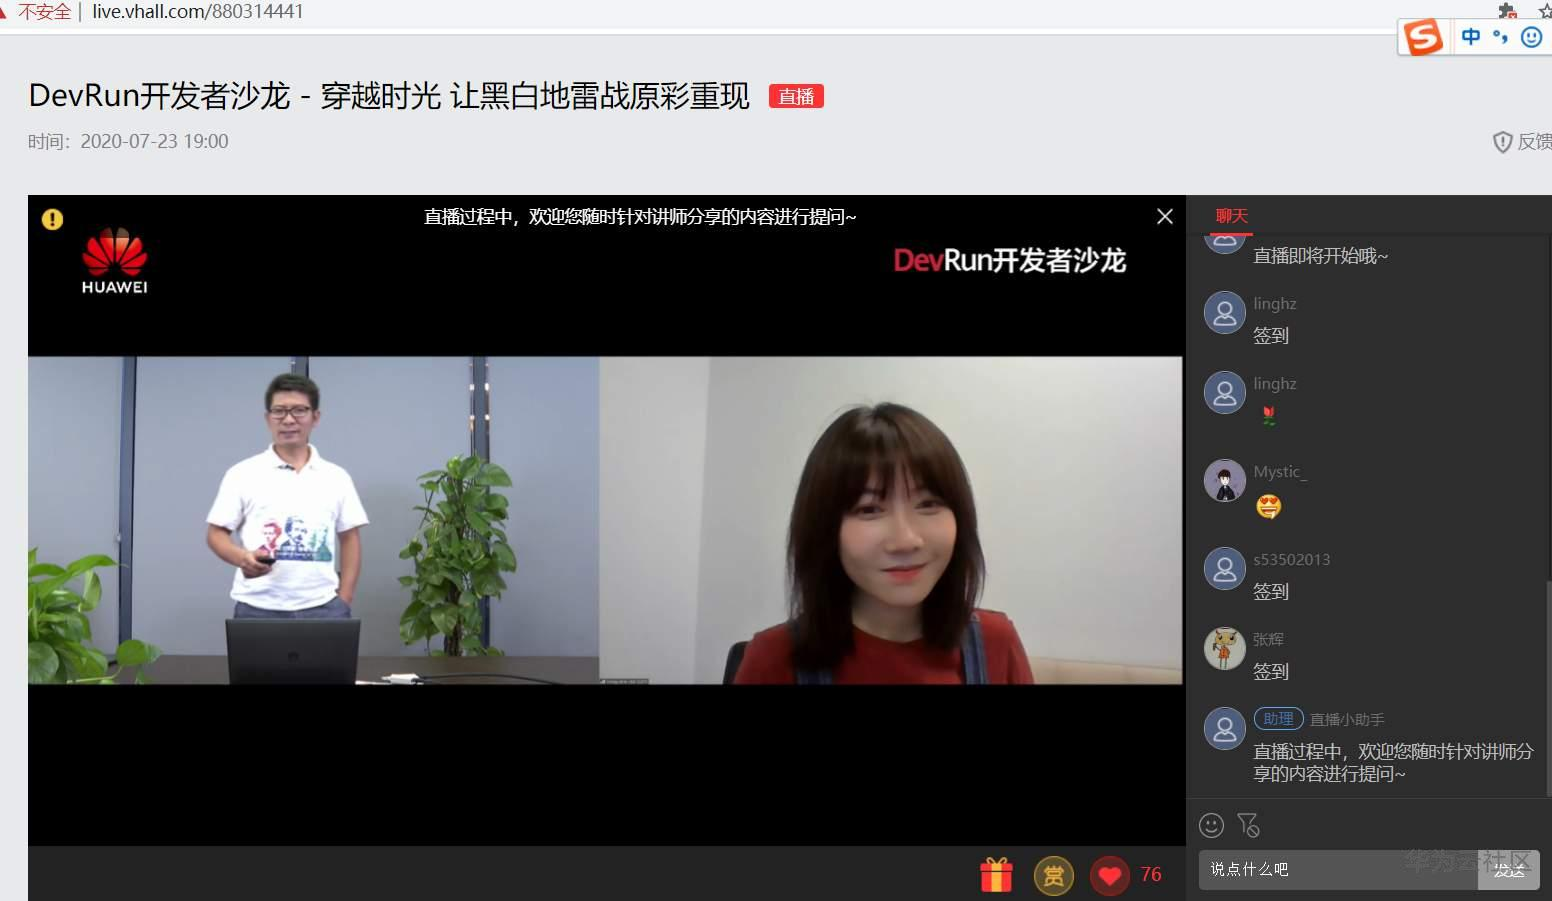Click linghz's avatar beside the 签到 message
This screenshot has height=901, width=1552.
click(x=1225, y=312)
